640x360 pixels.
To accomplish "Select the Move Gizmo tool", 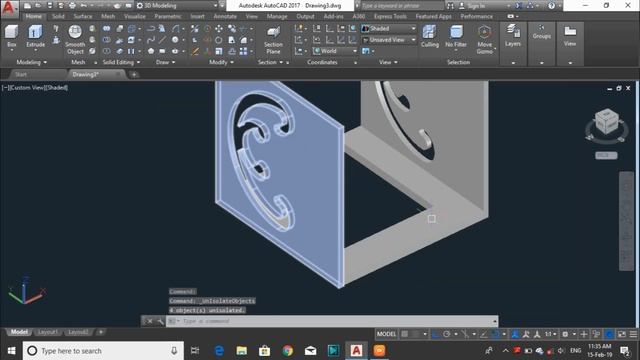I will click(484, 40).
